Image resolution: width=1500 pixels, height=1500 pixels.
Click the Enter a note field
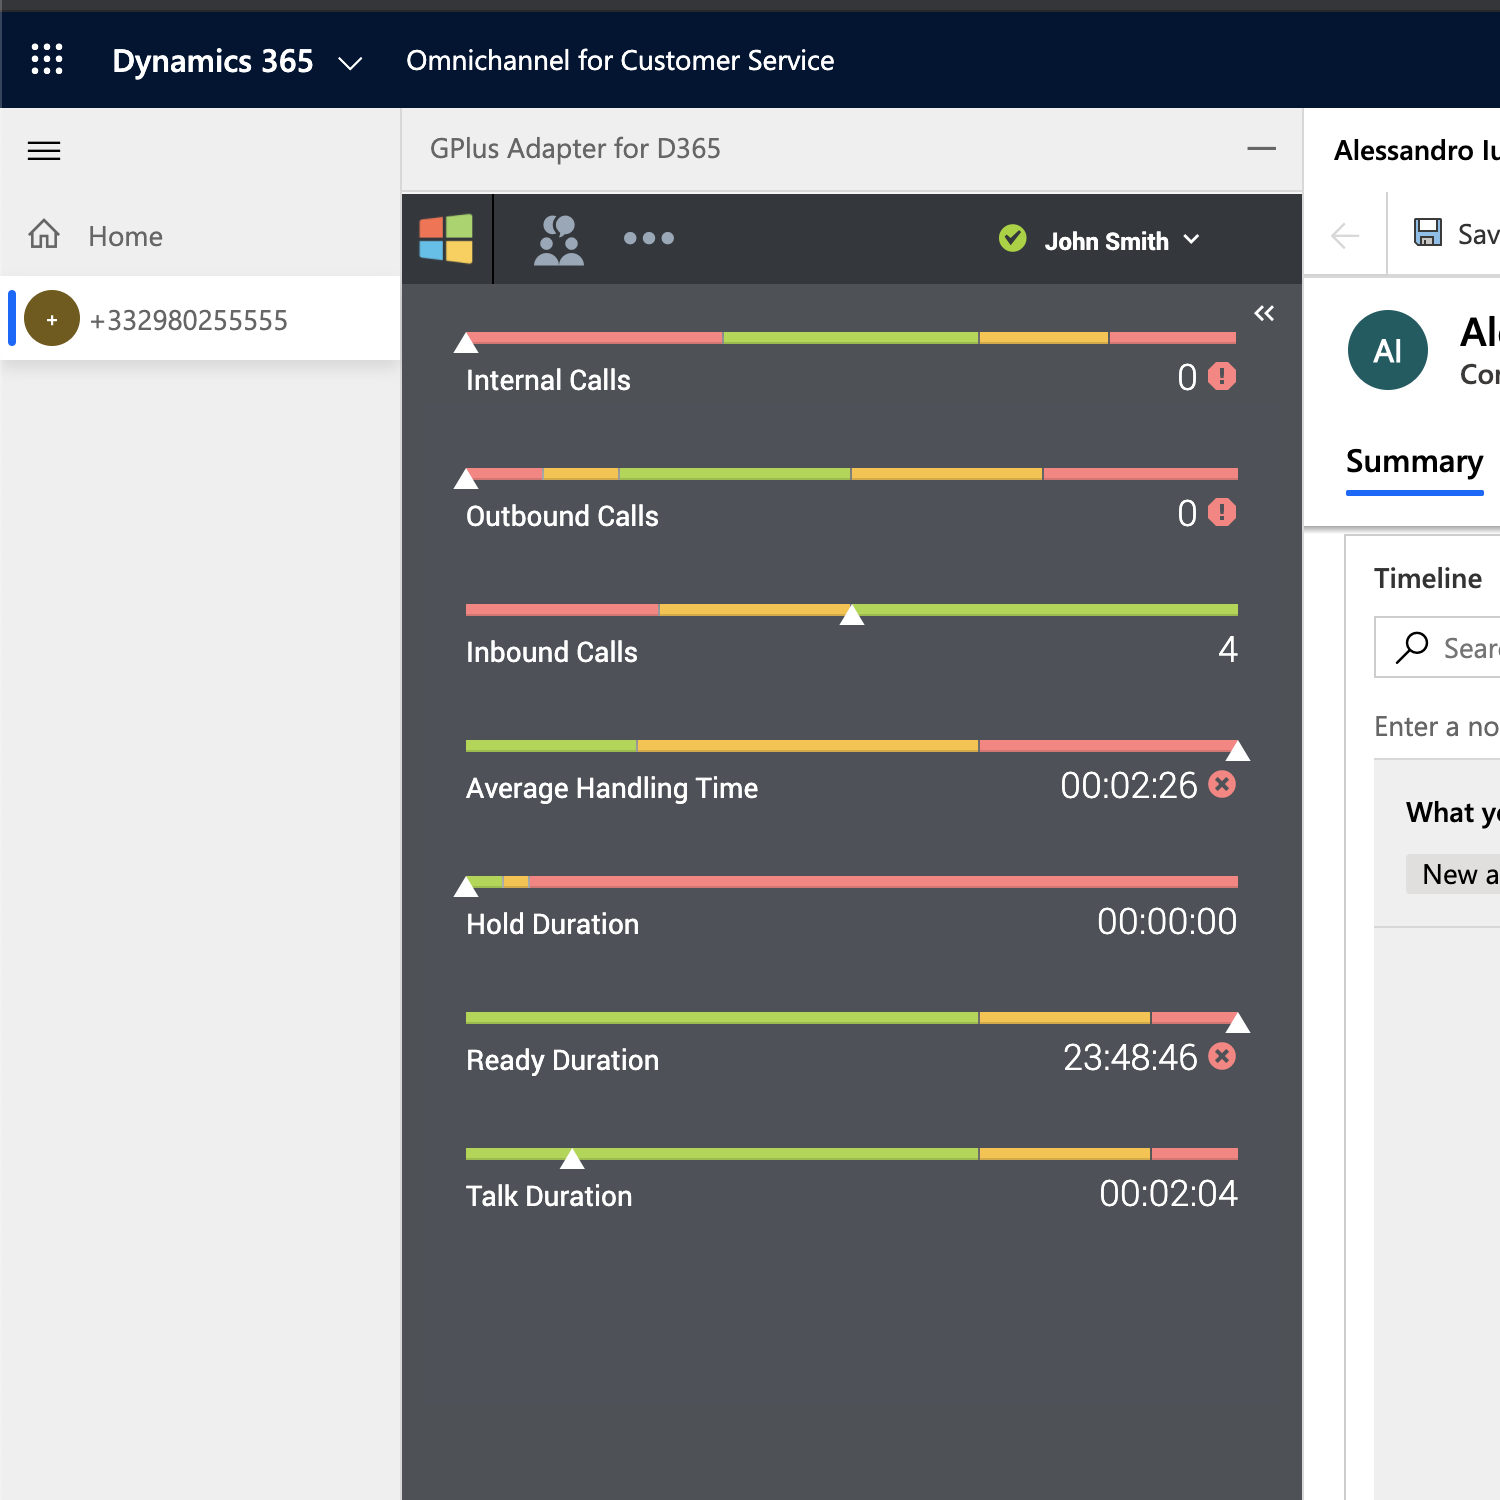point(1437,726)
